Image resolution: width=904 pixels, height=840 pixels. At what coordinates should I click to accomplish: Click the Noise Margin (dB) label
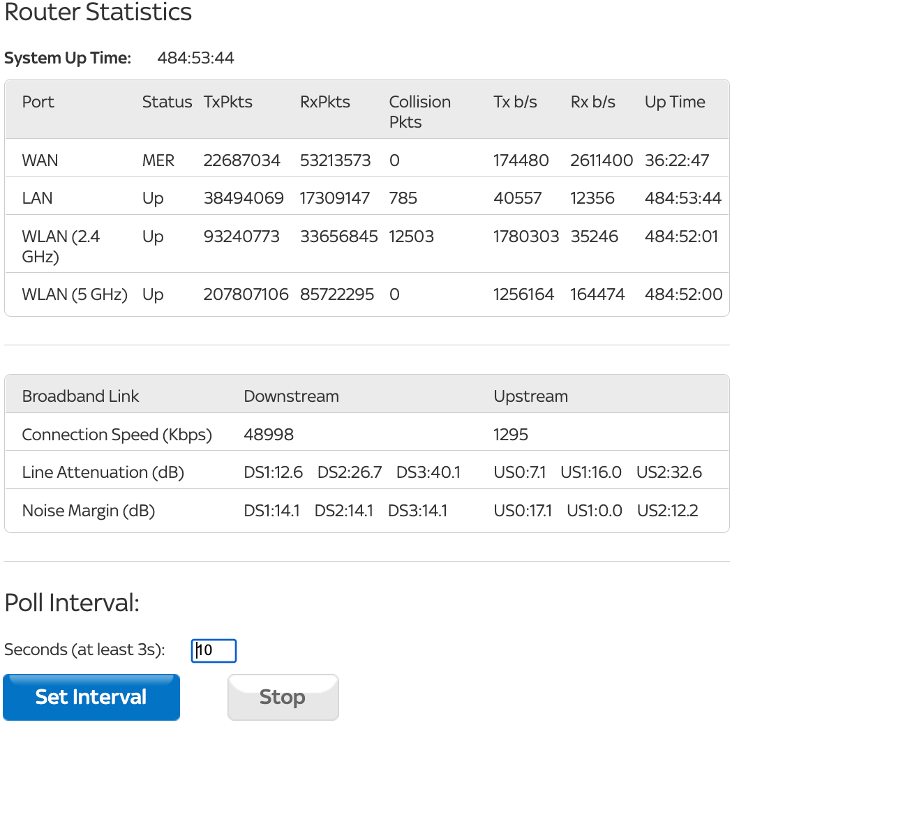click(x=88, y=511)
